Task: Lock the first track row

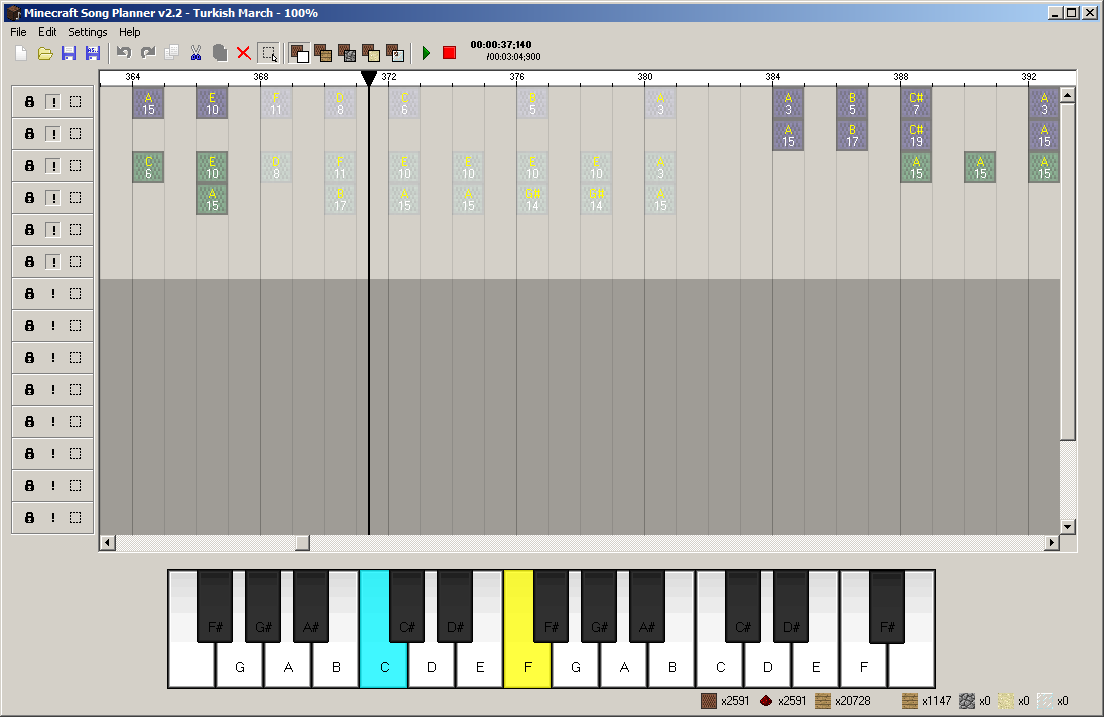Action: click(30, 101)
